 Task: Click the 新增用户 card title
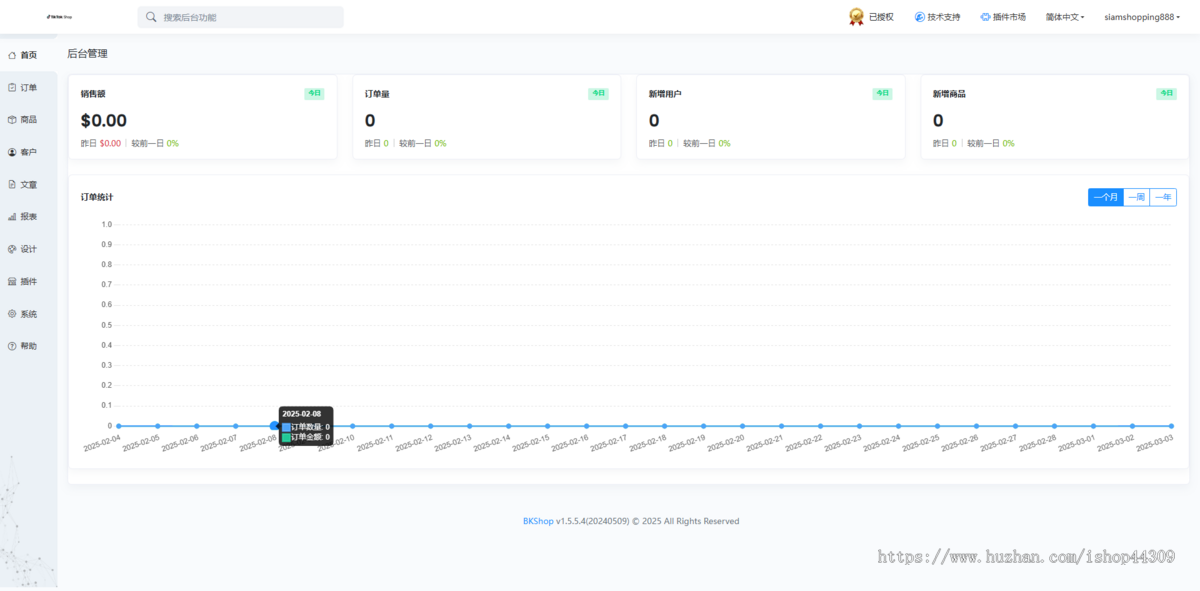pyautogui.click(x=665, y=94)
